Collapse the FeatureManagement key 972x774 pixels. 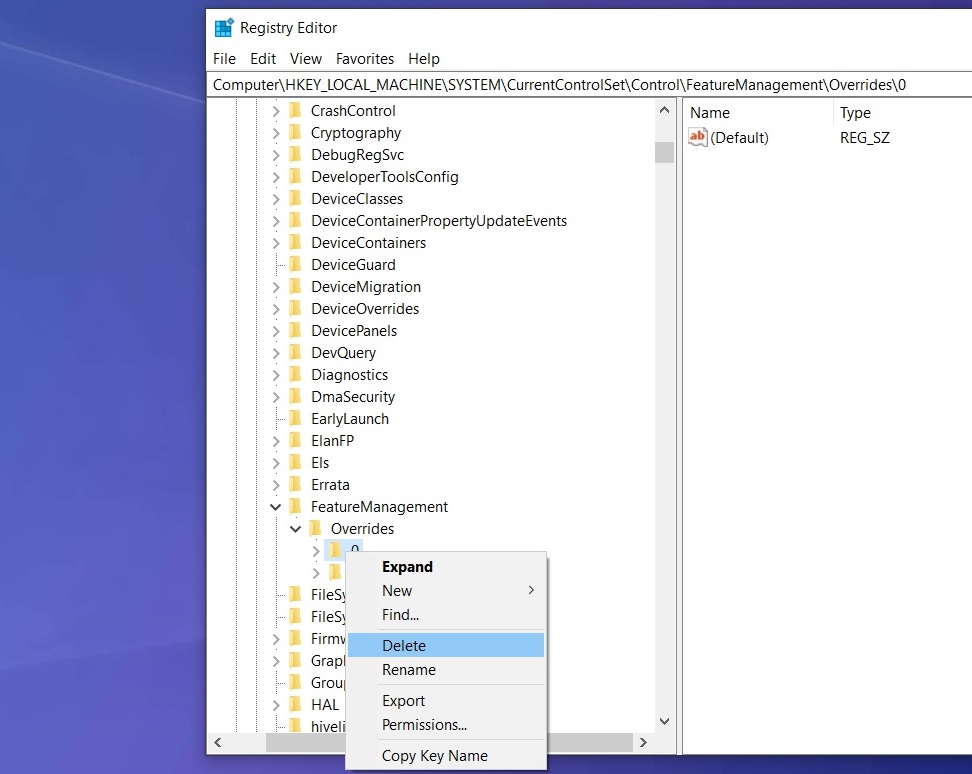point(276,507)
